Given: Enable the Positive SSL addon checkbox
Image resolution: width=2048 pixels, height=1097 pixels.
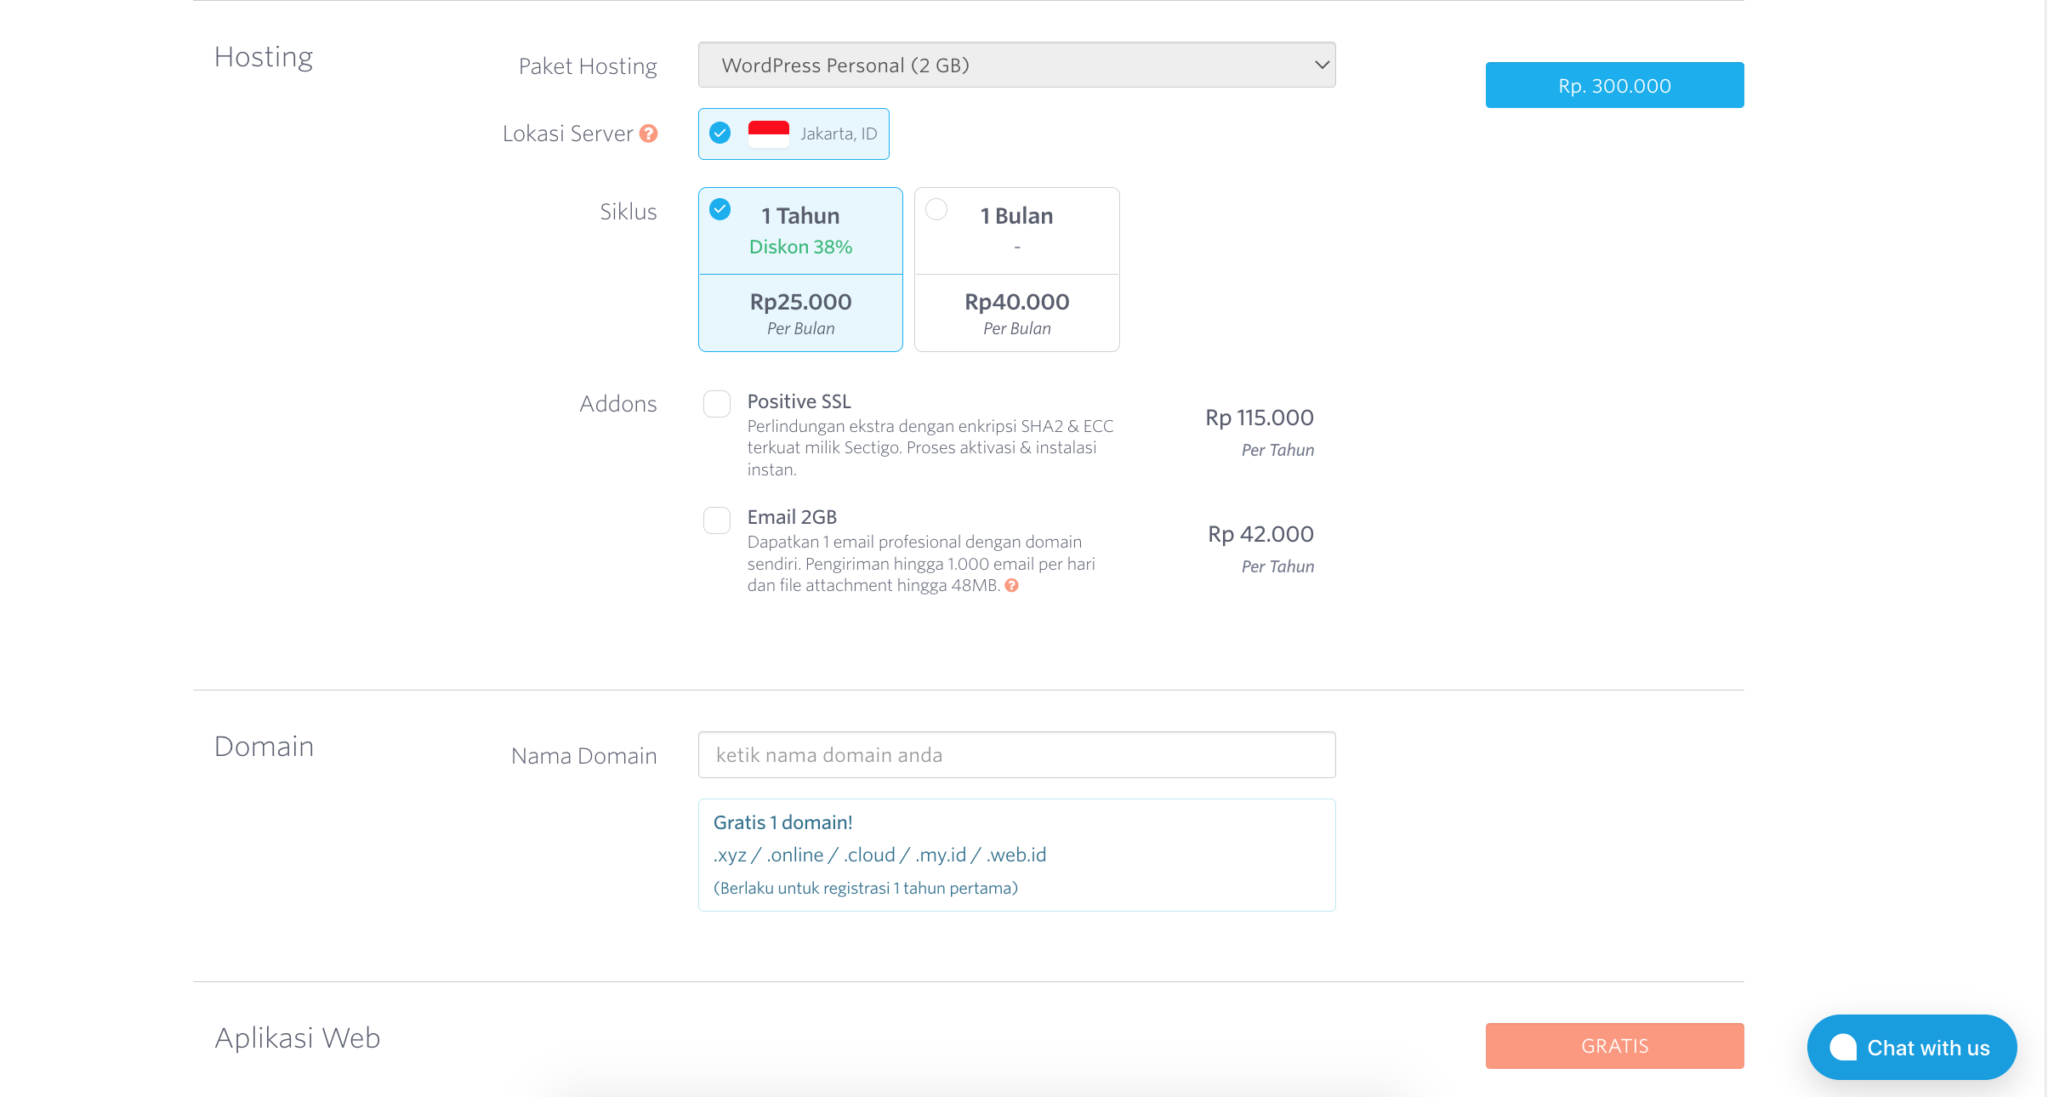Looking at the screenshot, I should point(716,403).
